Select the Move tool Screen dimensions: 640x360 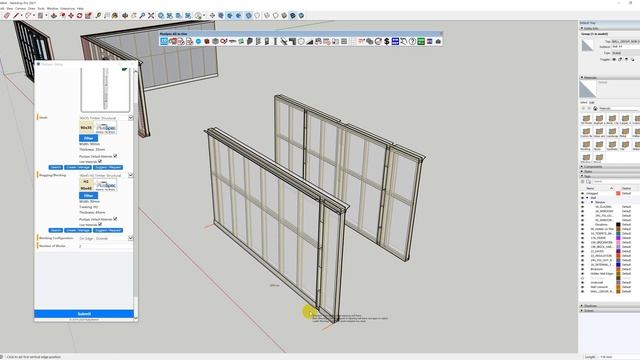pyautogui.click(x=71, y=16)
